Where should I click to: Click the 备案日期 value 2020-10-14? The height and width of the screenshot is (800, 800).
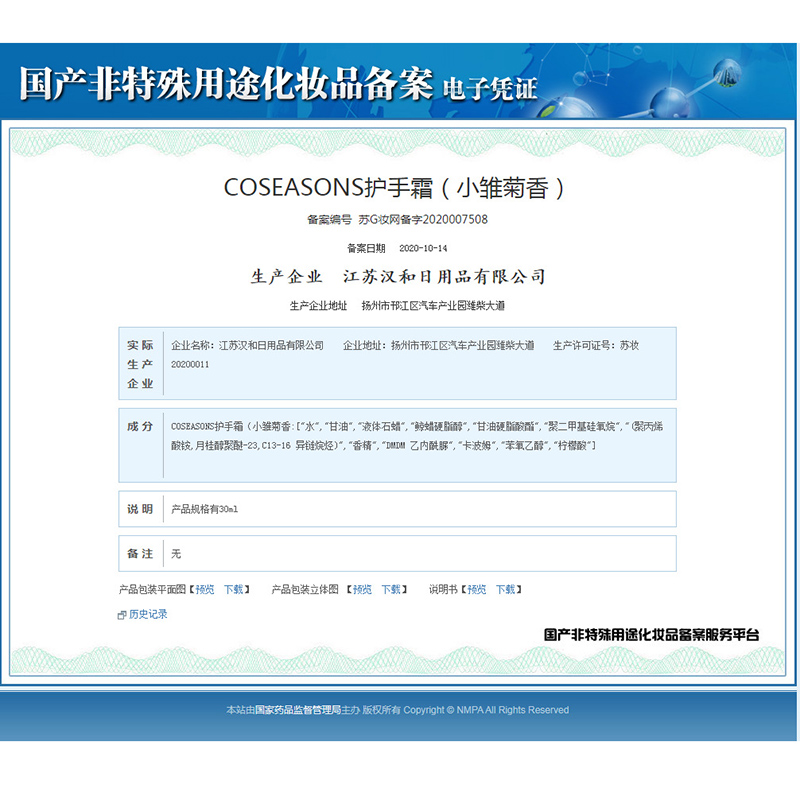pyautogui.click(x=423, y=248)
